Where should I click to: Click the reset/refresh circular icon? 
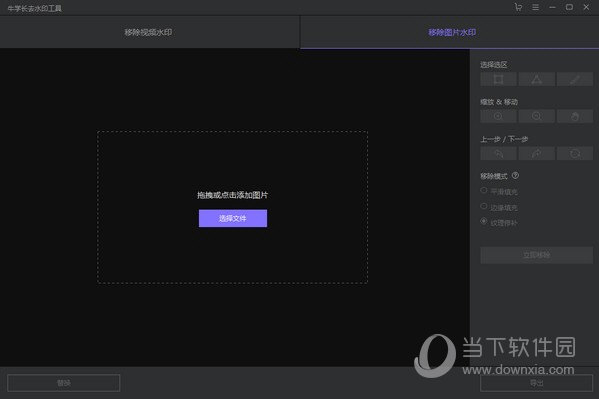click(575, 154)
